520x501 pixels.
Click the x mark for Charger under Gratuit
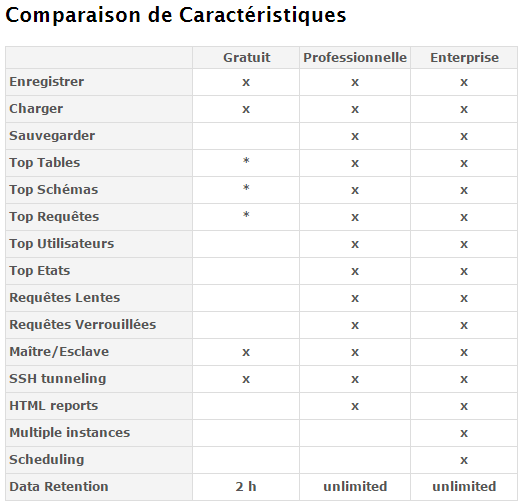coord(246,109)
